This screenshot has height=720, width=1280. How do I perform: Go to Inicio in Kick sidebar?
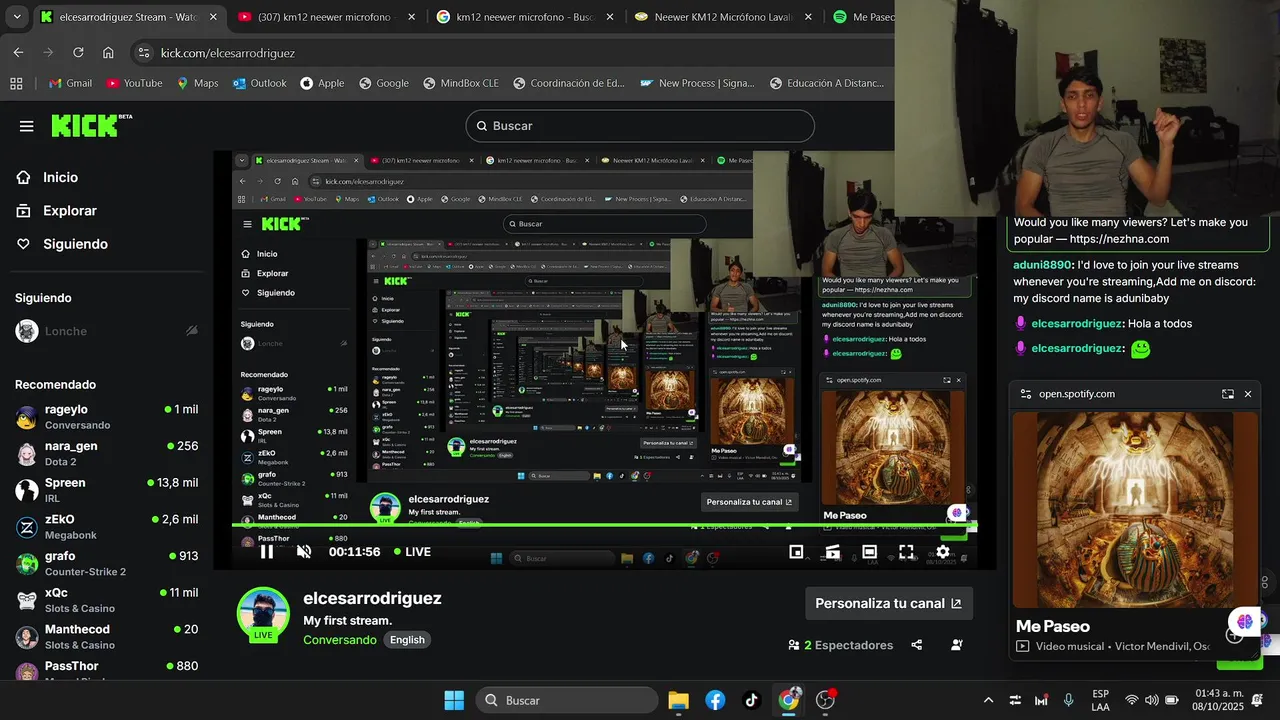(x=60, y=177)
